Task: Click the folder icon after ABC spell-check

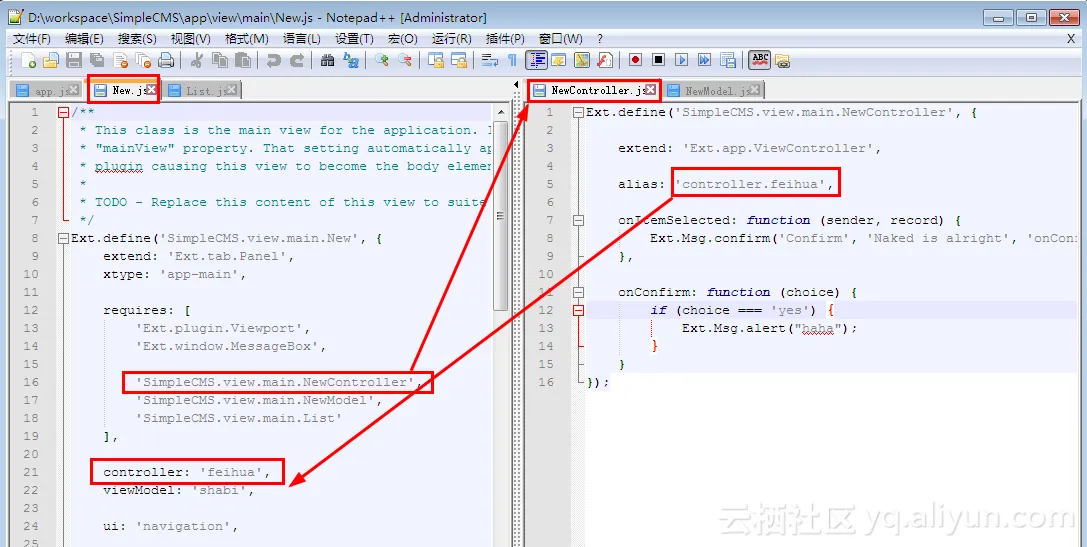Action: [783, 61]
